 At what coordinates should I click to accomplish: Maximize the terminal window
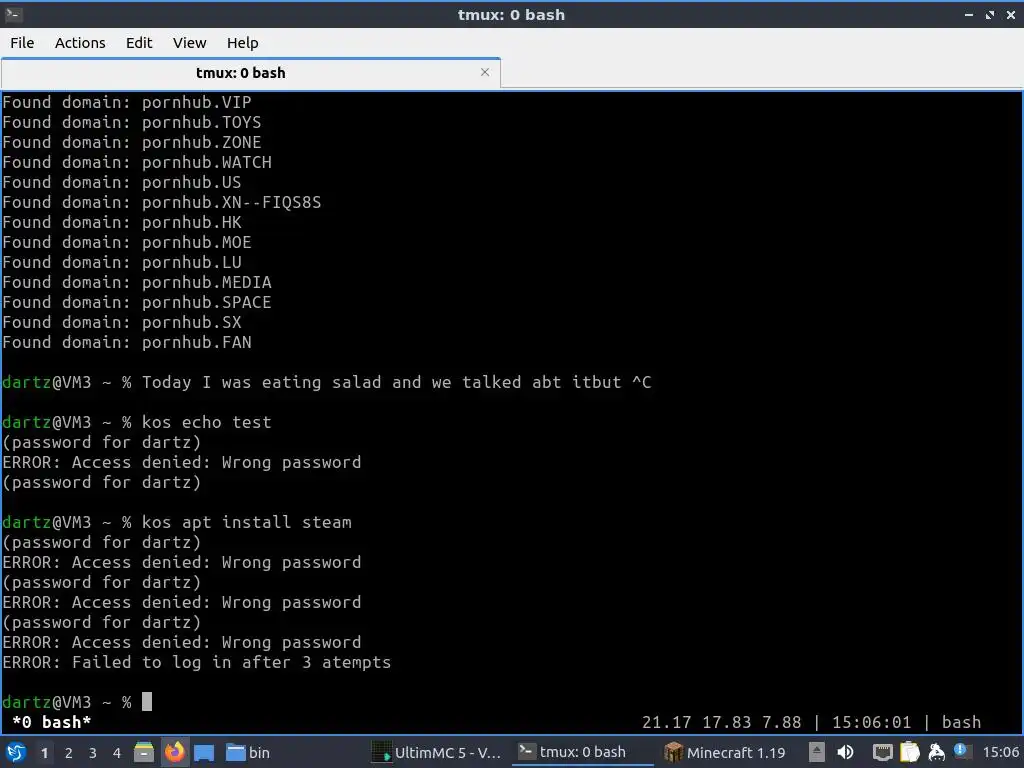(989, 14)
